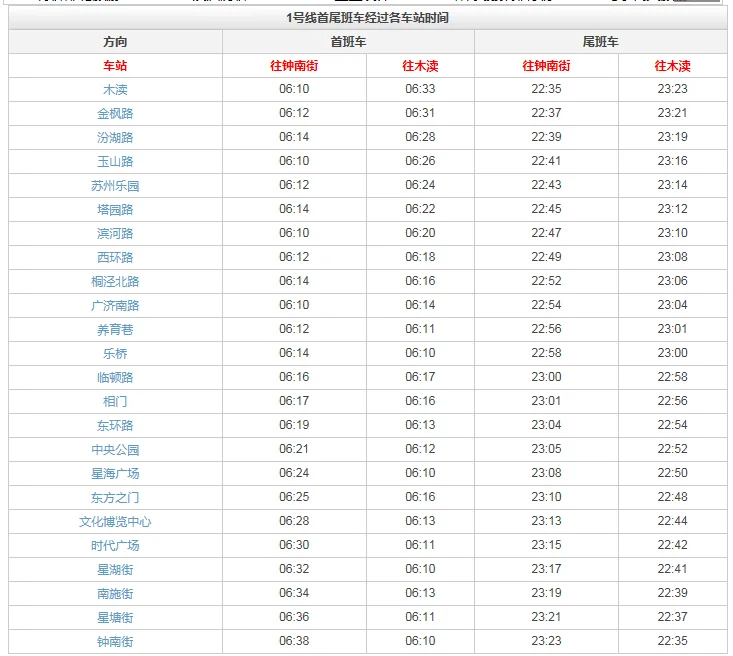Screen dimensions: 733x656
Task: Select the 乐桥 station link
Action: 115,353
